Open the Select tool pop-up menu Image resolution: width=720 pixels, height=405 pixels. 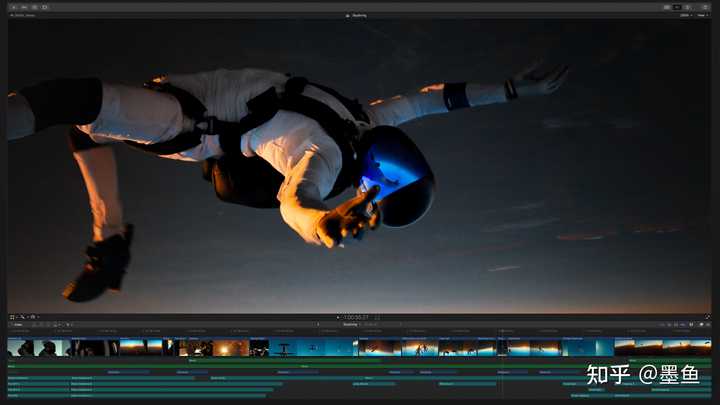(x=68, y=325)
